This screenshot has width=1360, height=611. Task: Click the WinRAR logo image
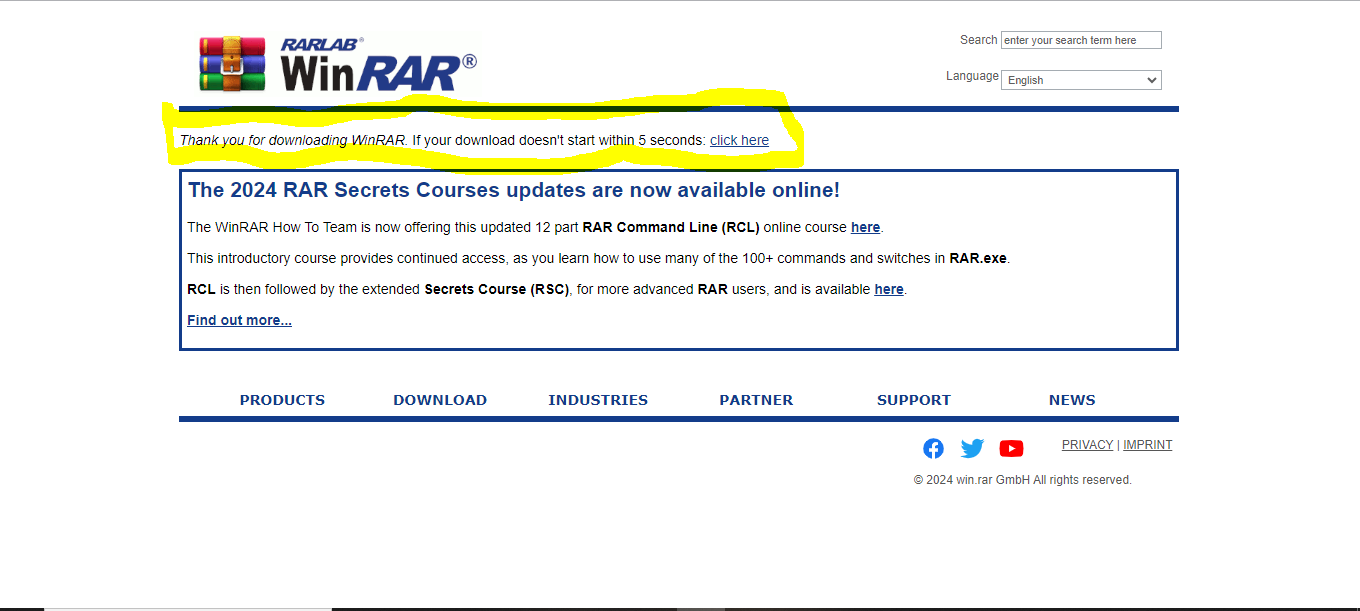click(338, 65)
